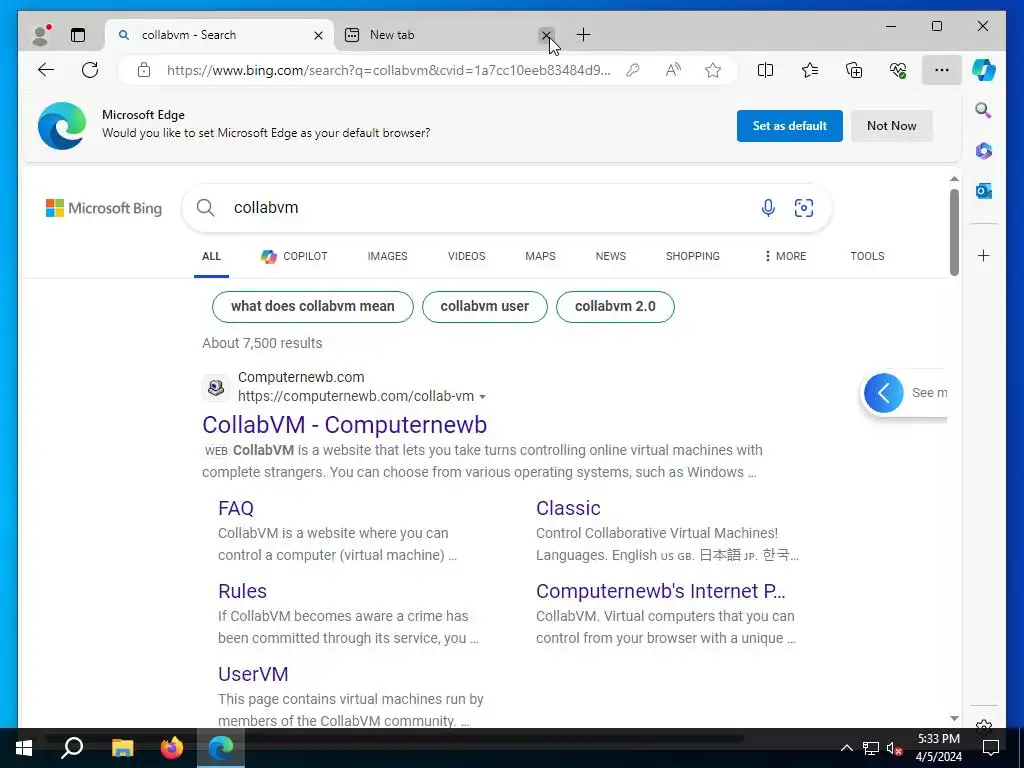The width and height of the screenshot is (1024, 768).
Task: Open the Videos results tab
Action: coord(466,256)
